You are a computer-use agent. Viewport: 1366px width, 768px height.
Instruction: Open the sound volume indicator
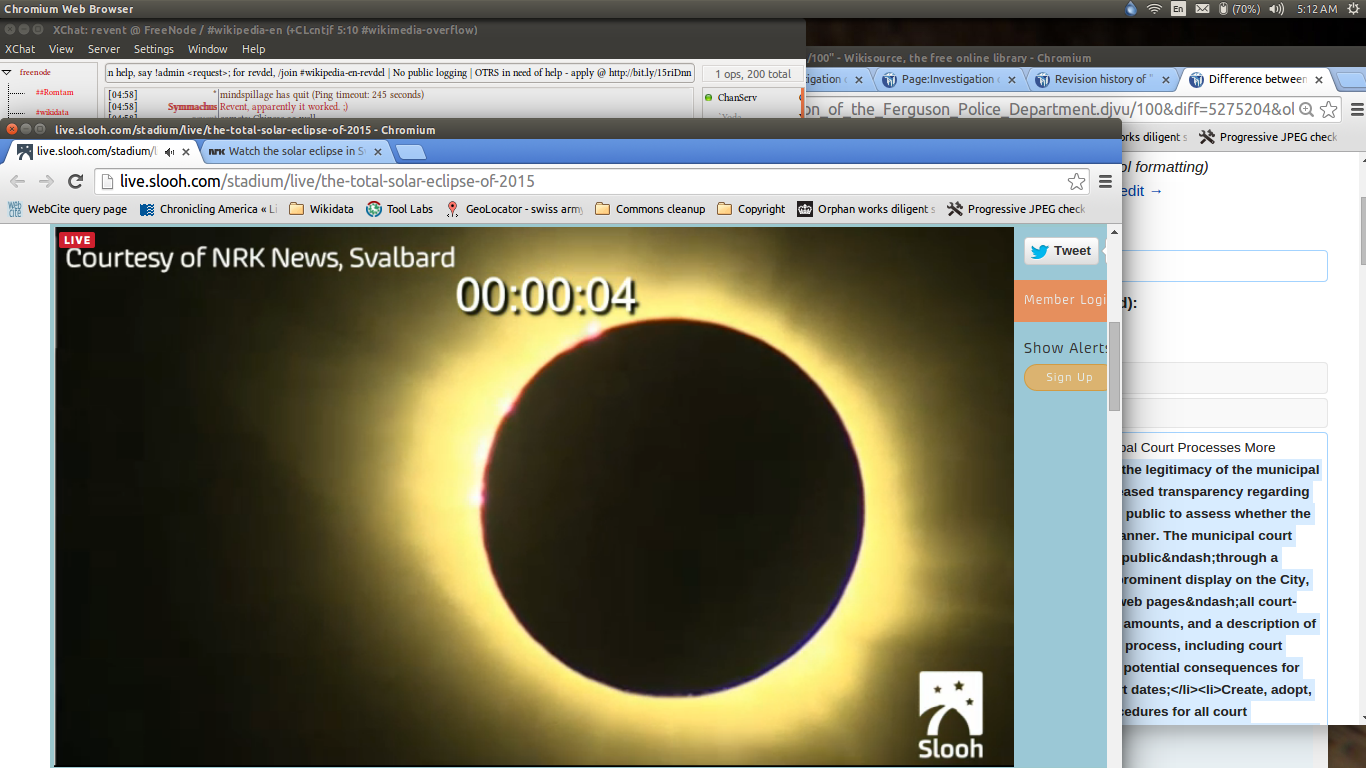[1277, 9]
